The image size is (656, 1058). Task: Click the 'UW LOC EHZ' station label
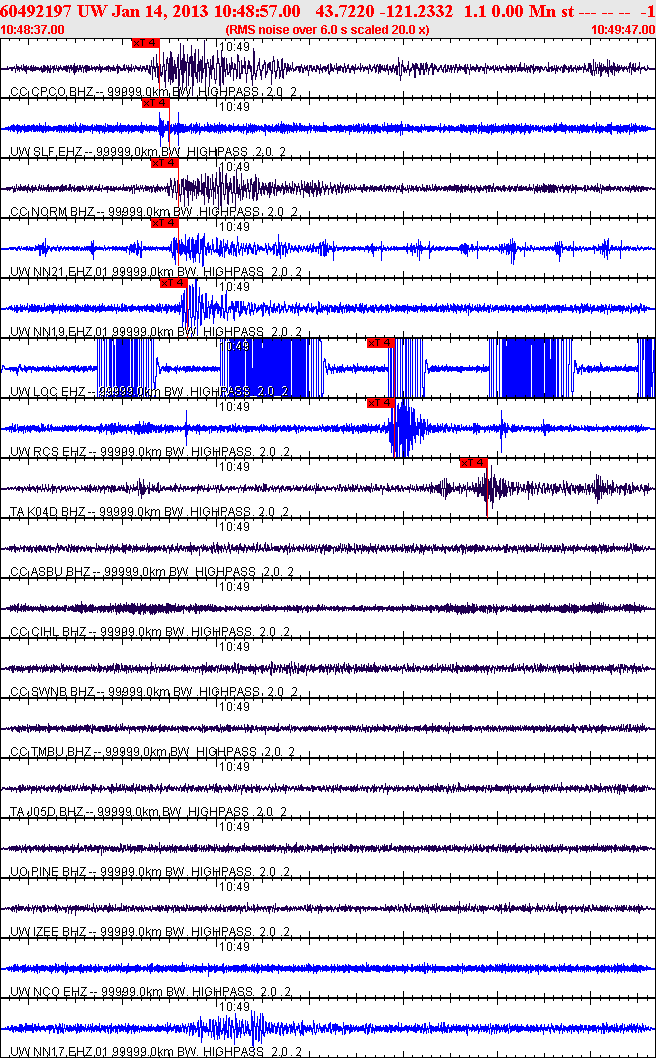[x=49, y=392]
